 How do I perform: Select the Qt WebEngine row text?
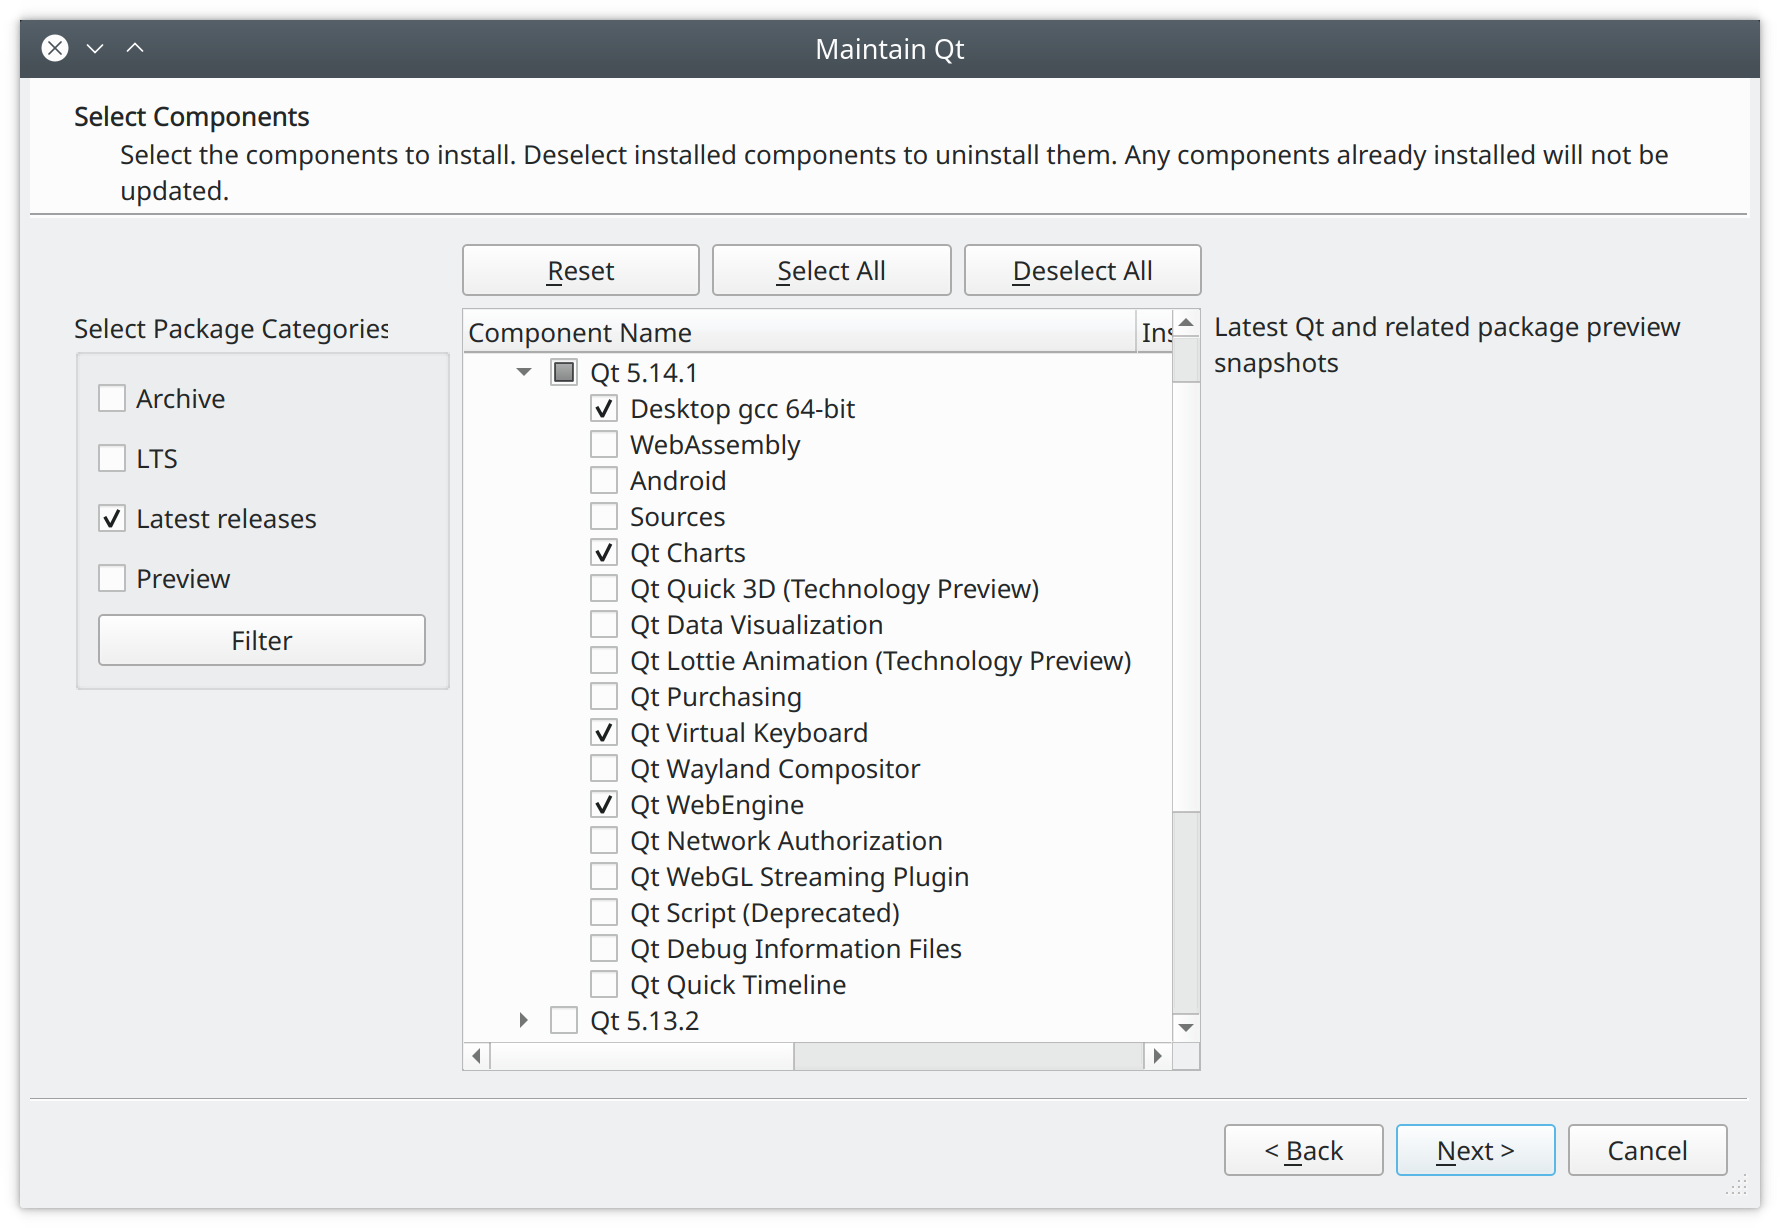pos(717,804)
